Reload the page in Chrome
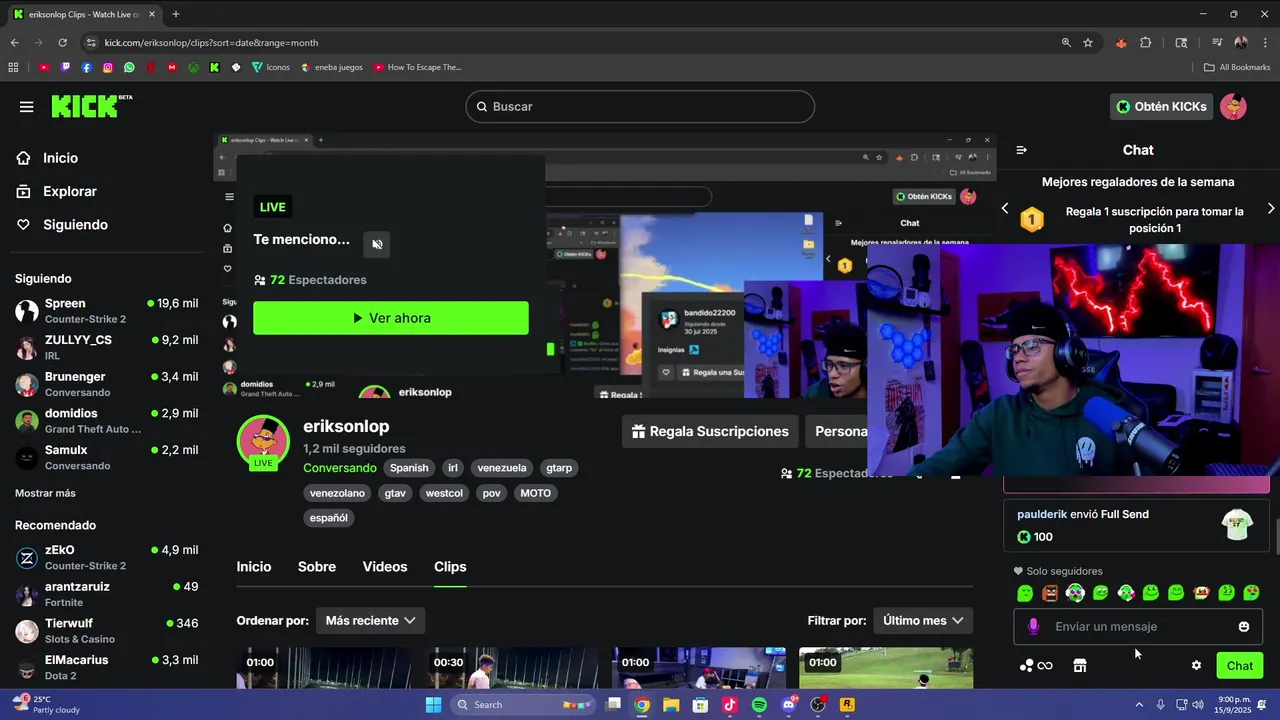This screenshot has height=720, width=1280. pyautogui.click(x=62, y=43)
